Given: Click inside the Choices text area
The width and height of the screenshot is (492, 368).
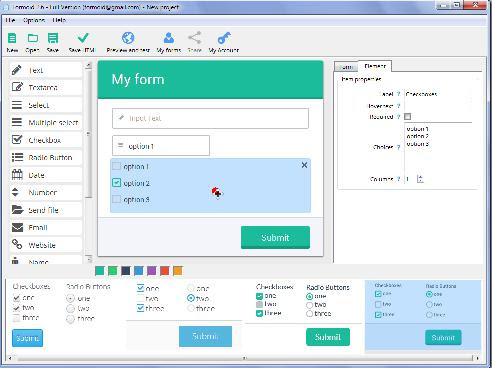Looking at the screenshot, I should (438, 147).
